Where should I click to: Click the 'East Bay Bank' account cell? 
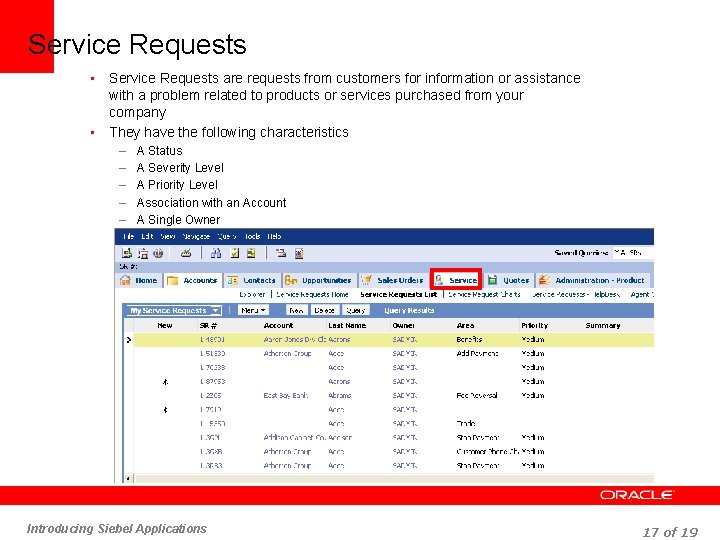286,395
